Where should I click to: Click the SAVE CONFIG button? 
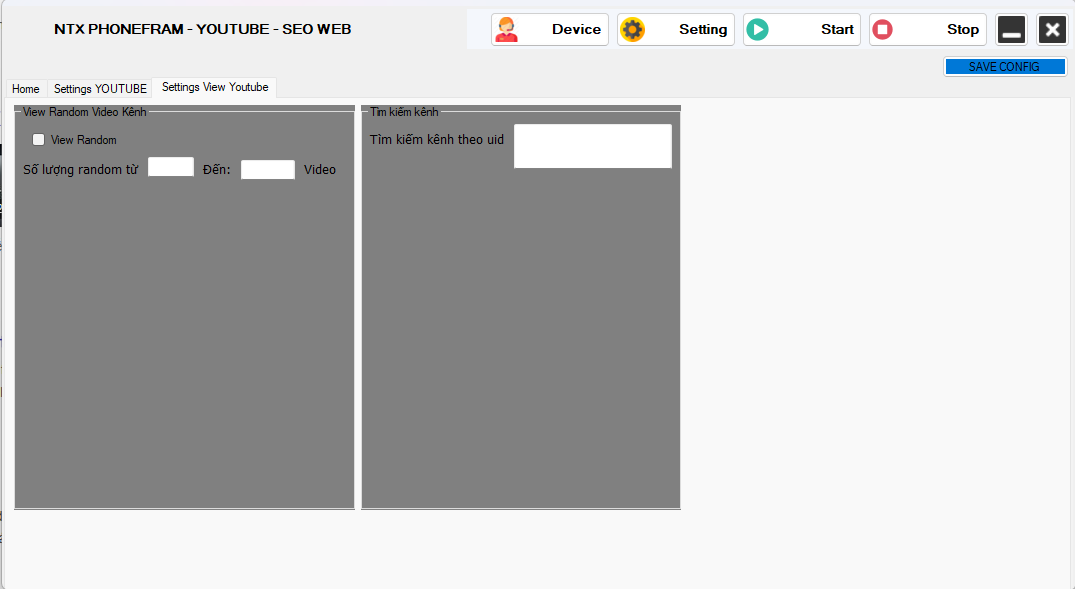tap(1004, 67)
